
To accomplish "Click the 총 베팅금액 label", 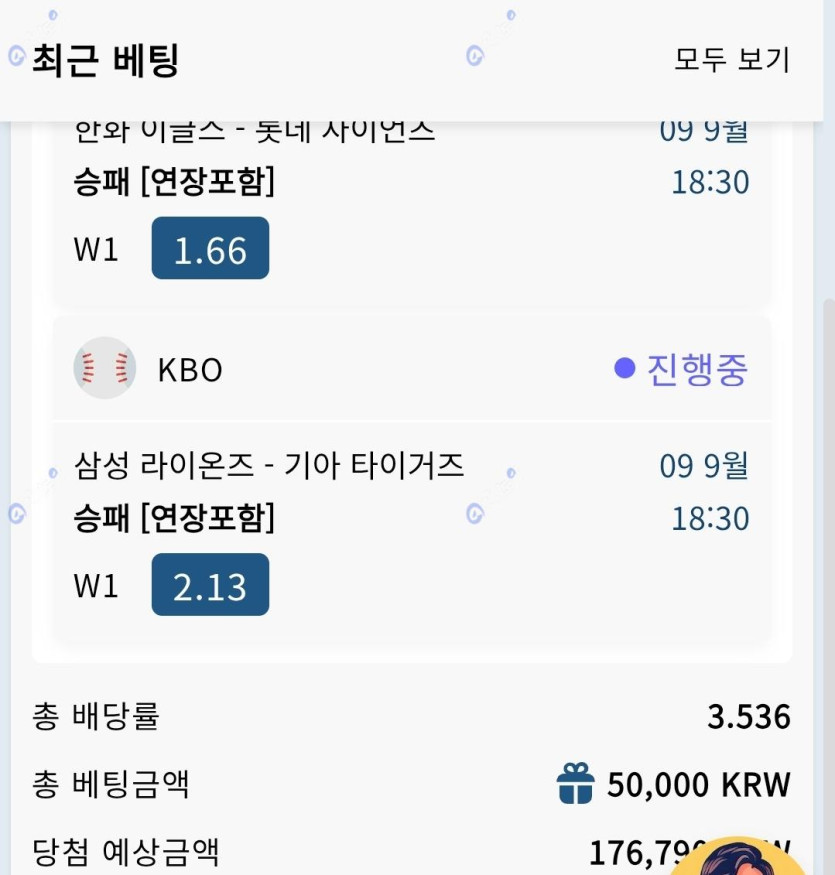I will coord(110,785).
